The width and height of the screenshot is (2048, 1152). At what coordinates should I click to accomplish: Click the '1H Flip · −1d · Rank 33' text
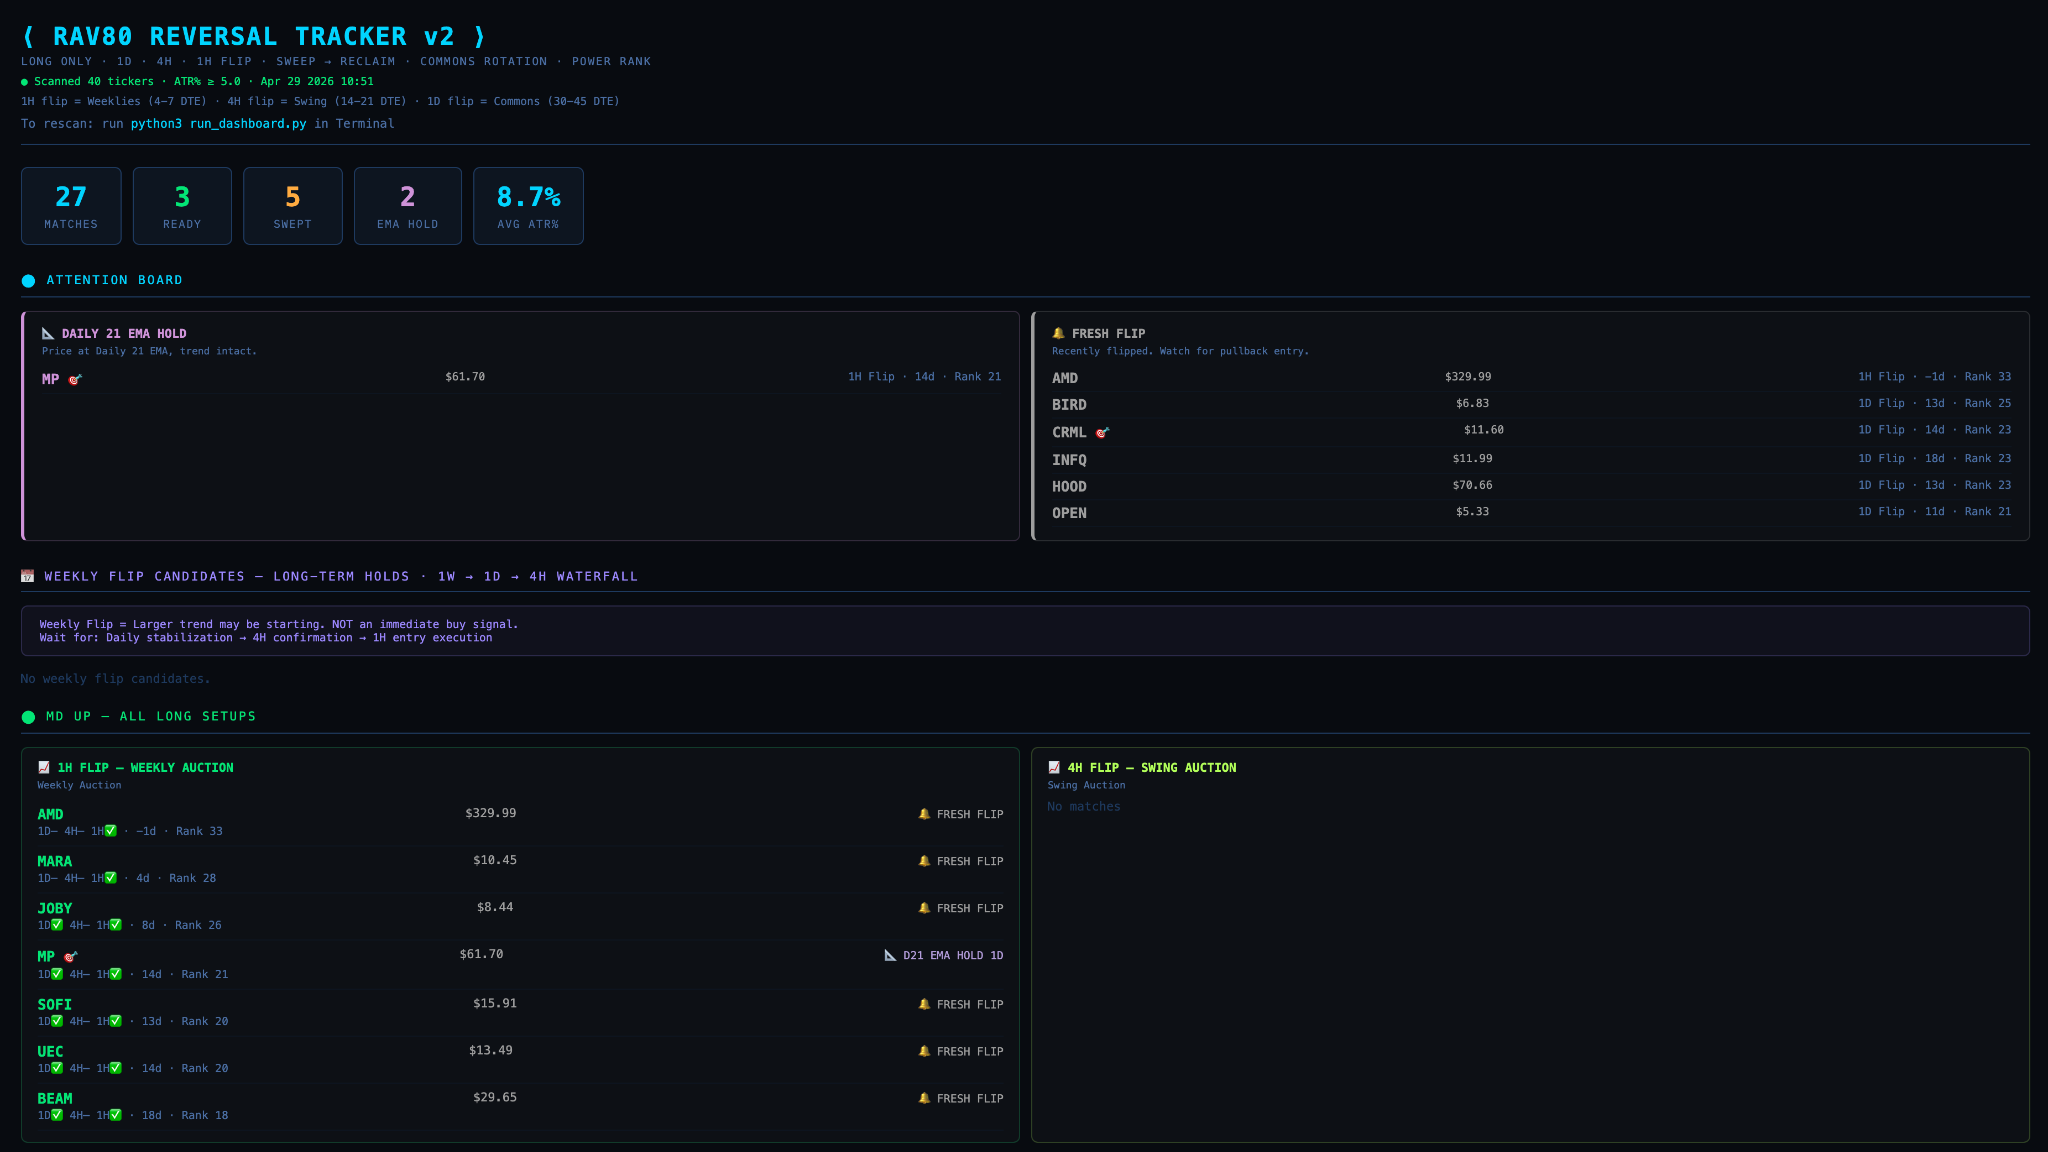[x=1934, y=377]
